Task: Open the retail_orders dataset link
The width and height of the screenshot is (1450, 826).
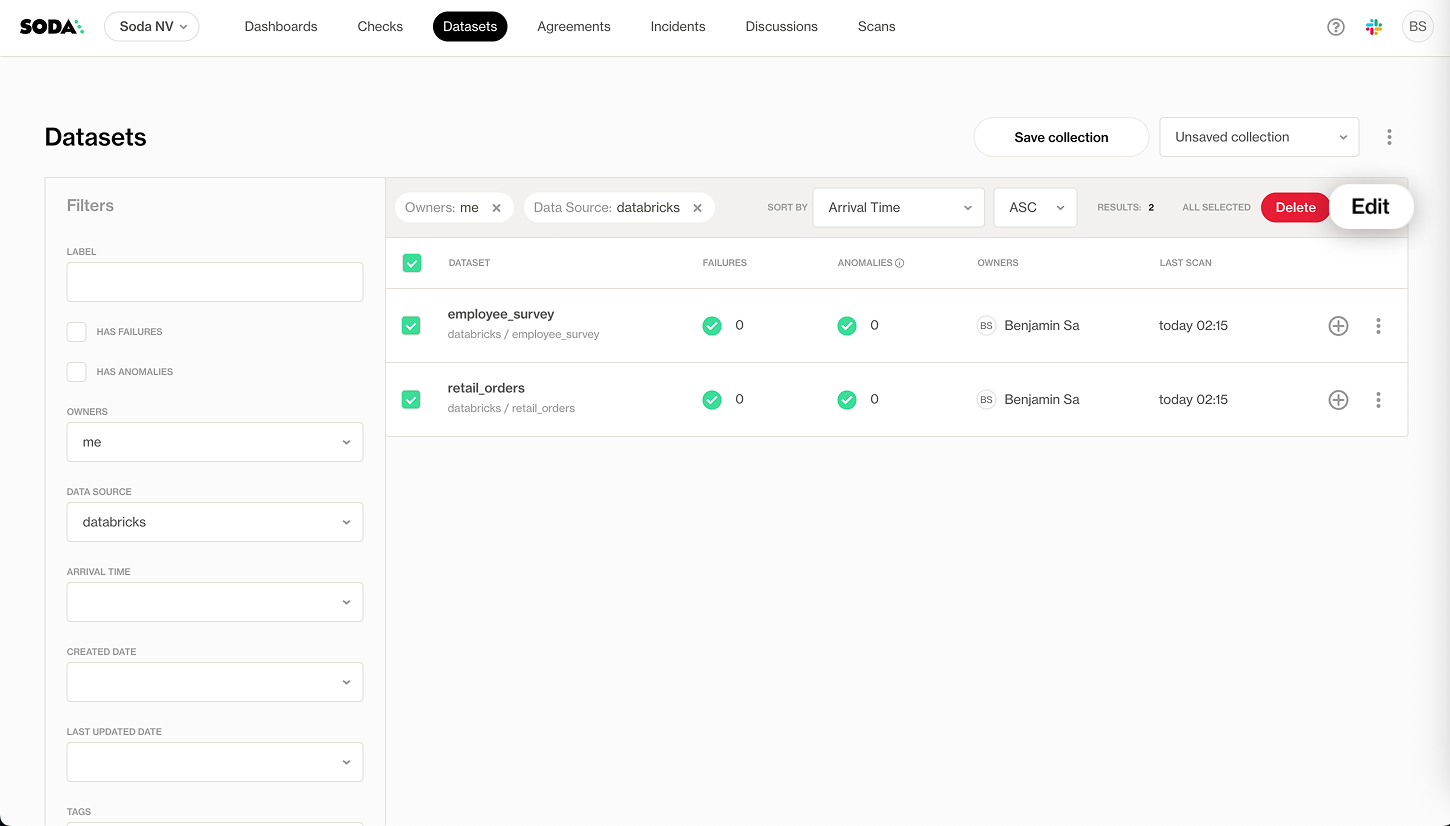Action: (486, 388)
